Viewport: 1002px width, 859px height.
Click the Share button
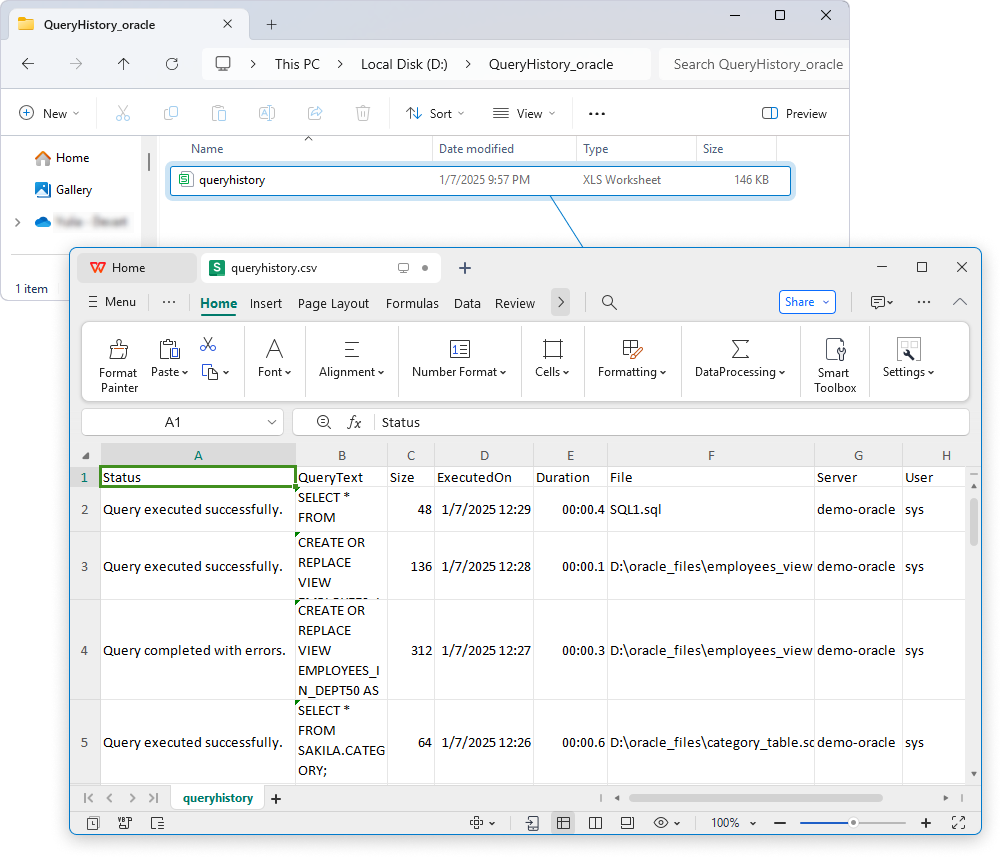[x=807, y=302]
